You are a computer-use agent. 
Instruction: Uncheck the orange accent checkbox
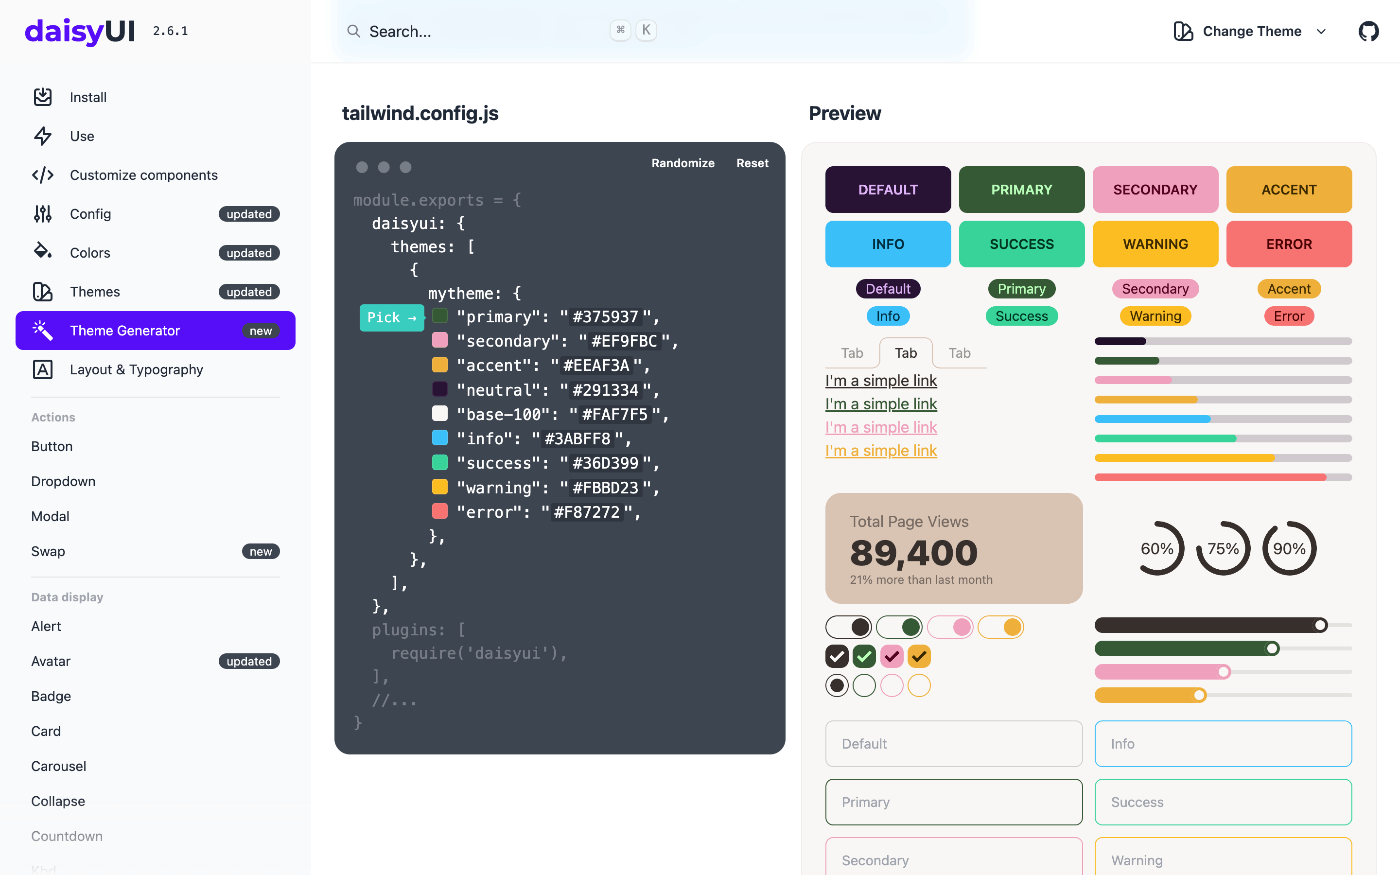tap(919, 656)
